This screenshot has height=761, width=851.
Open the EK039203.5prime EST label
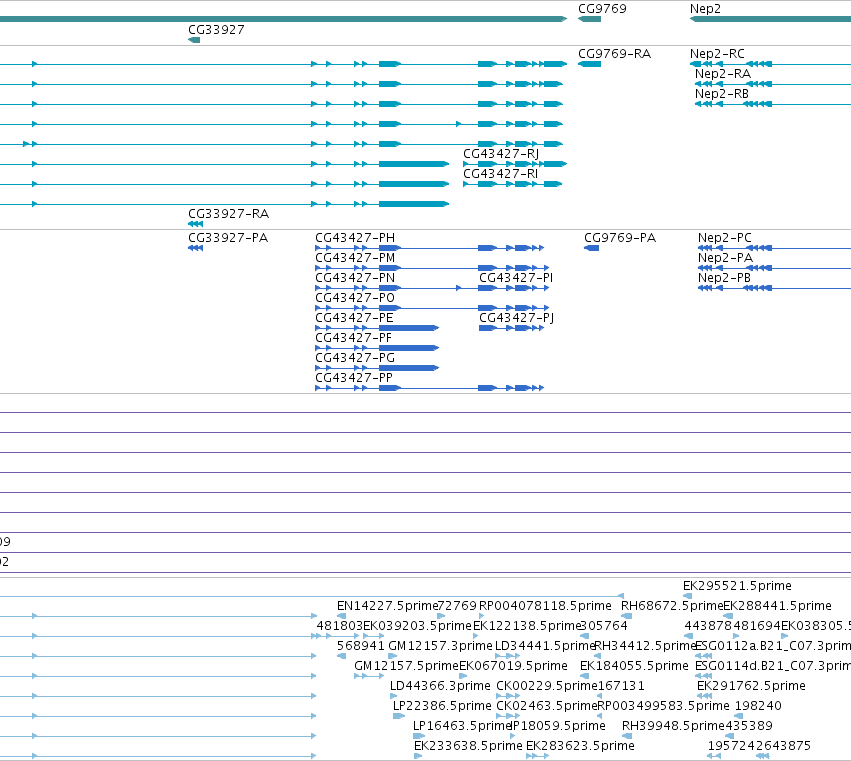tap(417, 626)
